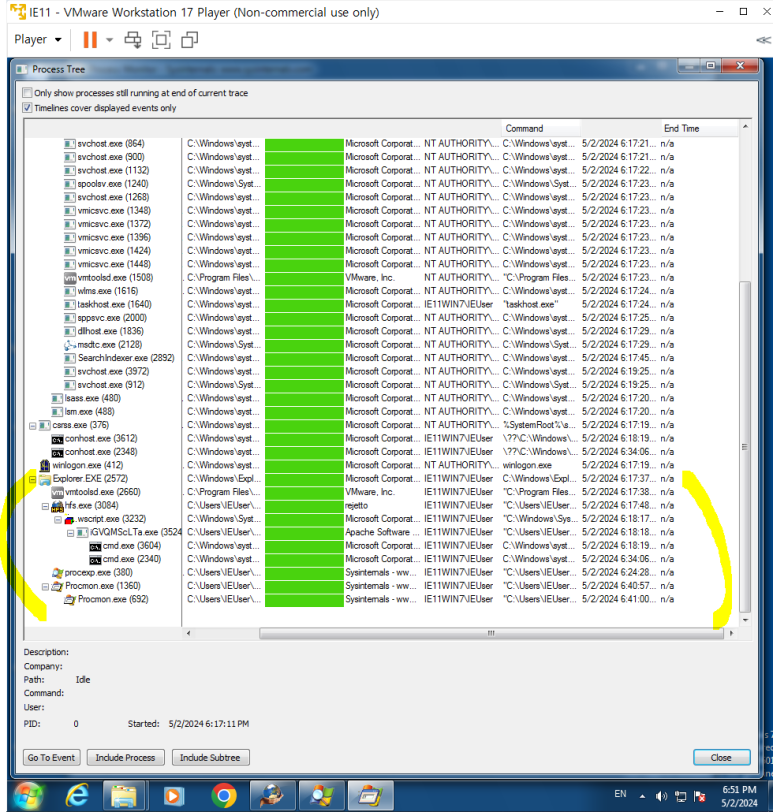773x812 pixels.
Task: Send Ctrl+Alt+Del to virtual machine
Action: point(133,40)
